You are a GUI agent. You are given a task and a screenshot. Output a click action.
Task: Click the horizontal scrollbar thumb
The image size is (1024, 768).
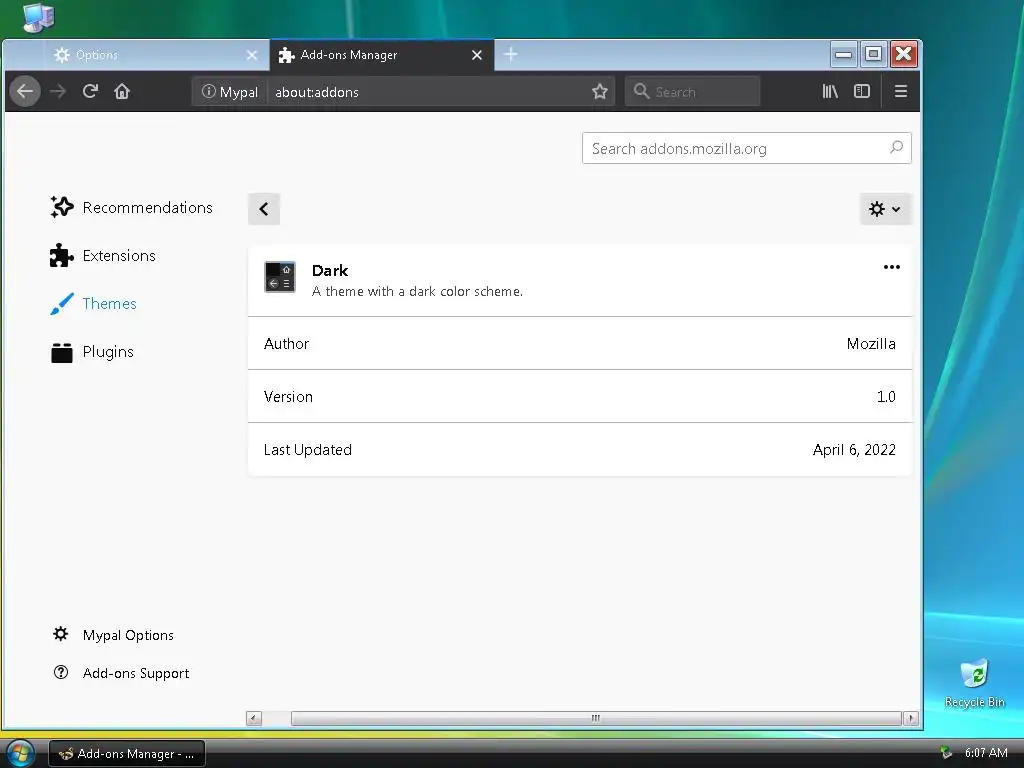tap(596, 718)
